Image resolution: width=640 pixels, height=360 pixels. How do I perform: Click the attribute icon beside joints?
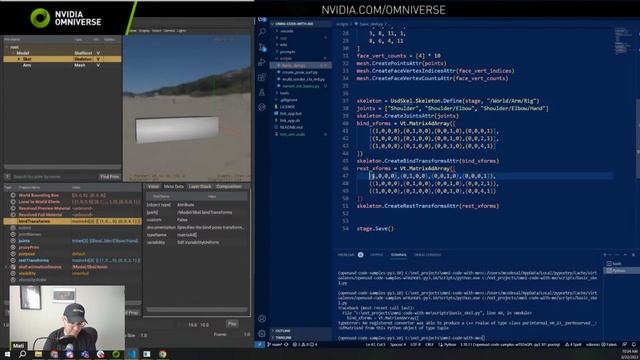13,241
